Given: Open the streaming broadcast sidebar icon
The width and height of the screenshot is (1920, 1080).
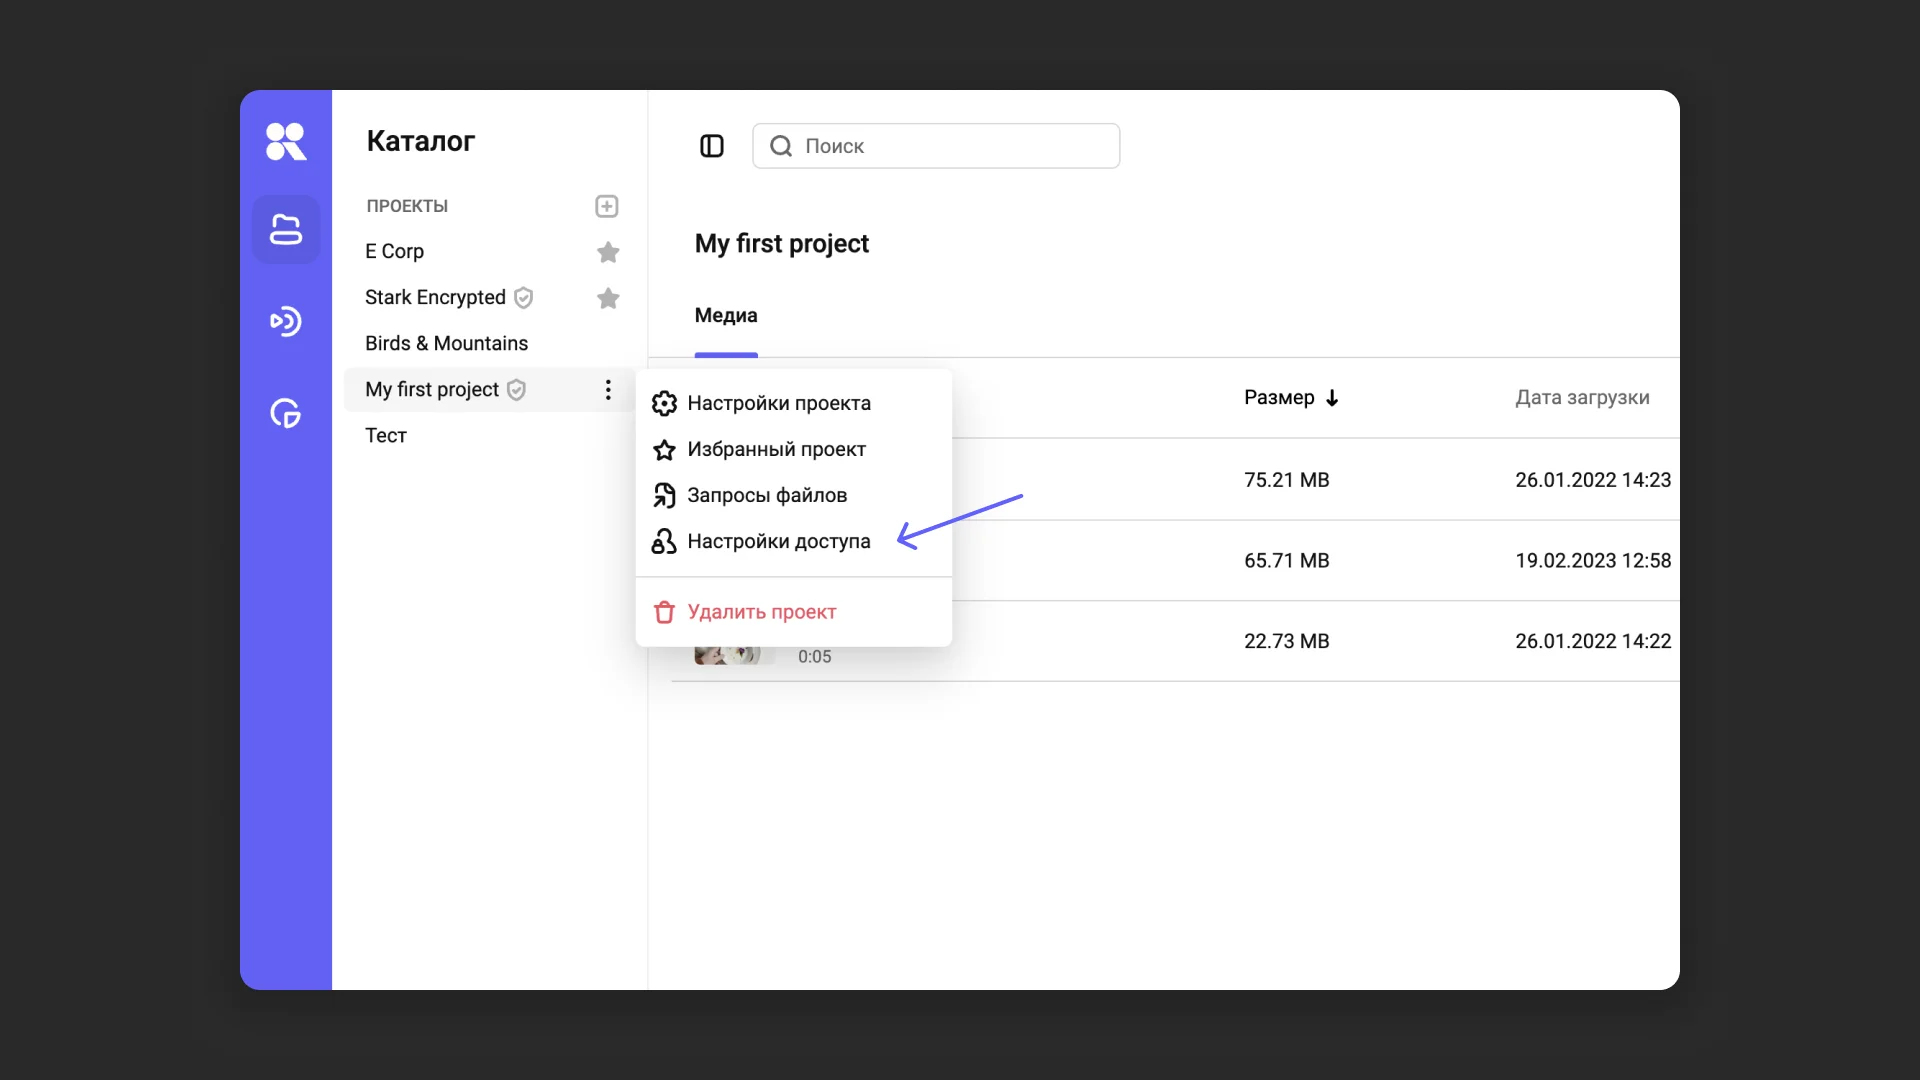Looking at the screenshot, I should pyautogui.click(x=286, y=321).
